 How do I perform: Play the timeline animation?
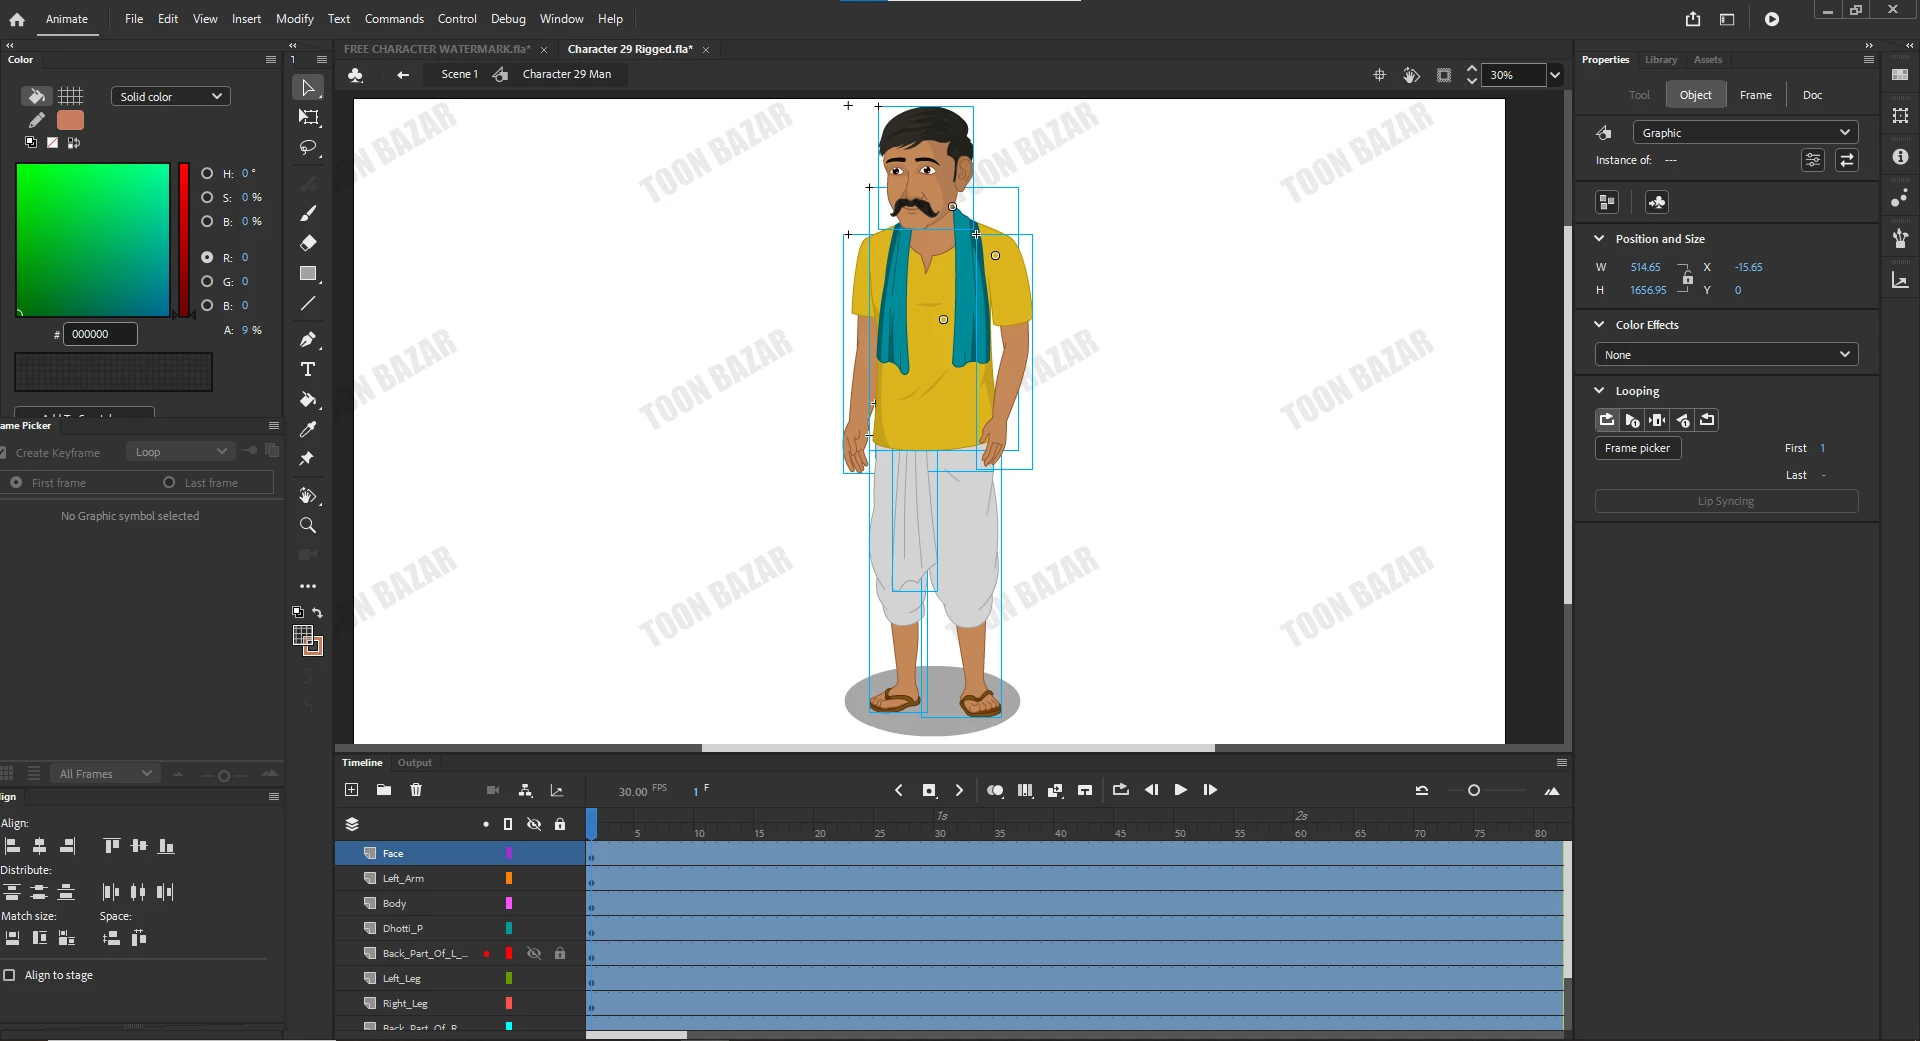coord(1181,790)
